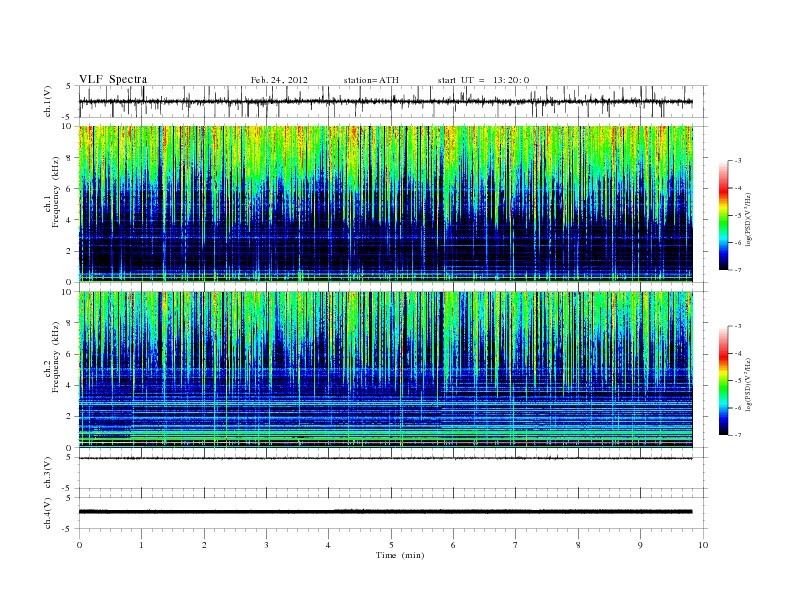Click the "8" kHz tick on ch.1 frequency axis
Screen dimensions: 792x612
[x=69, y=158]
